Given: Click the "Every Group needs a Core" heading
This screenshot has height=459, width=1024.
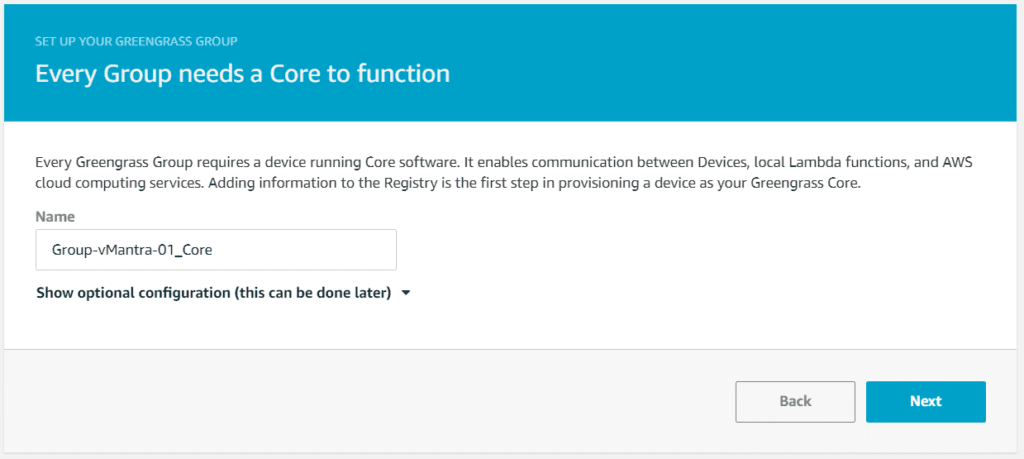Looking at the screenshot, I should [242, 73].
